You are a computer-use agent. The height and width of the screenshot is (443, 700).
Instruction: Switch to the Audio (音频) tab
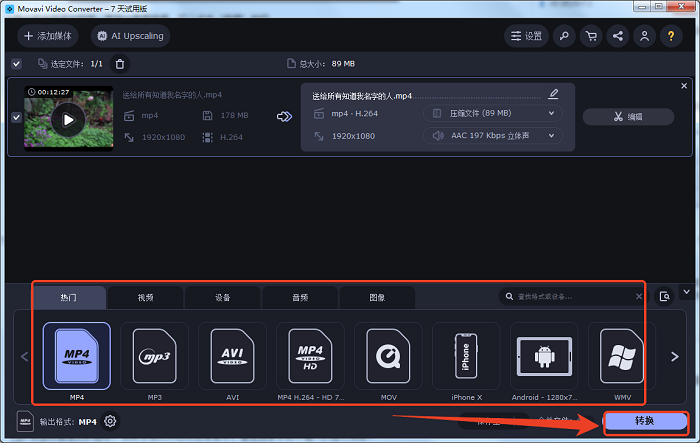[300, 297]
